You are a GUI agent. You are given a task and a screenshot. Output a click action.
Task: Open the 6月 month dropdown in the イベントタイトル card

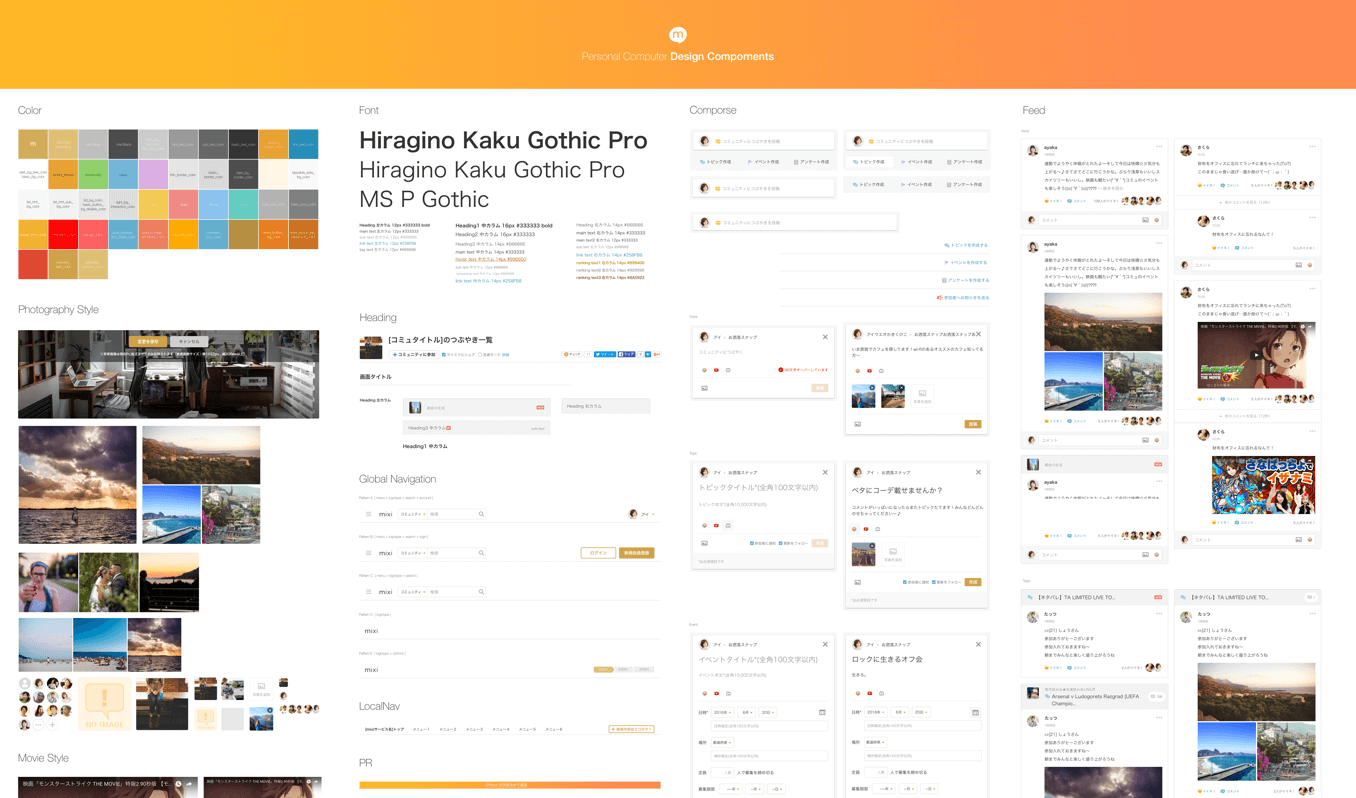click(747, 712)
